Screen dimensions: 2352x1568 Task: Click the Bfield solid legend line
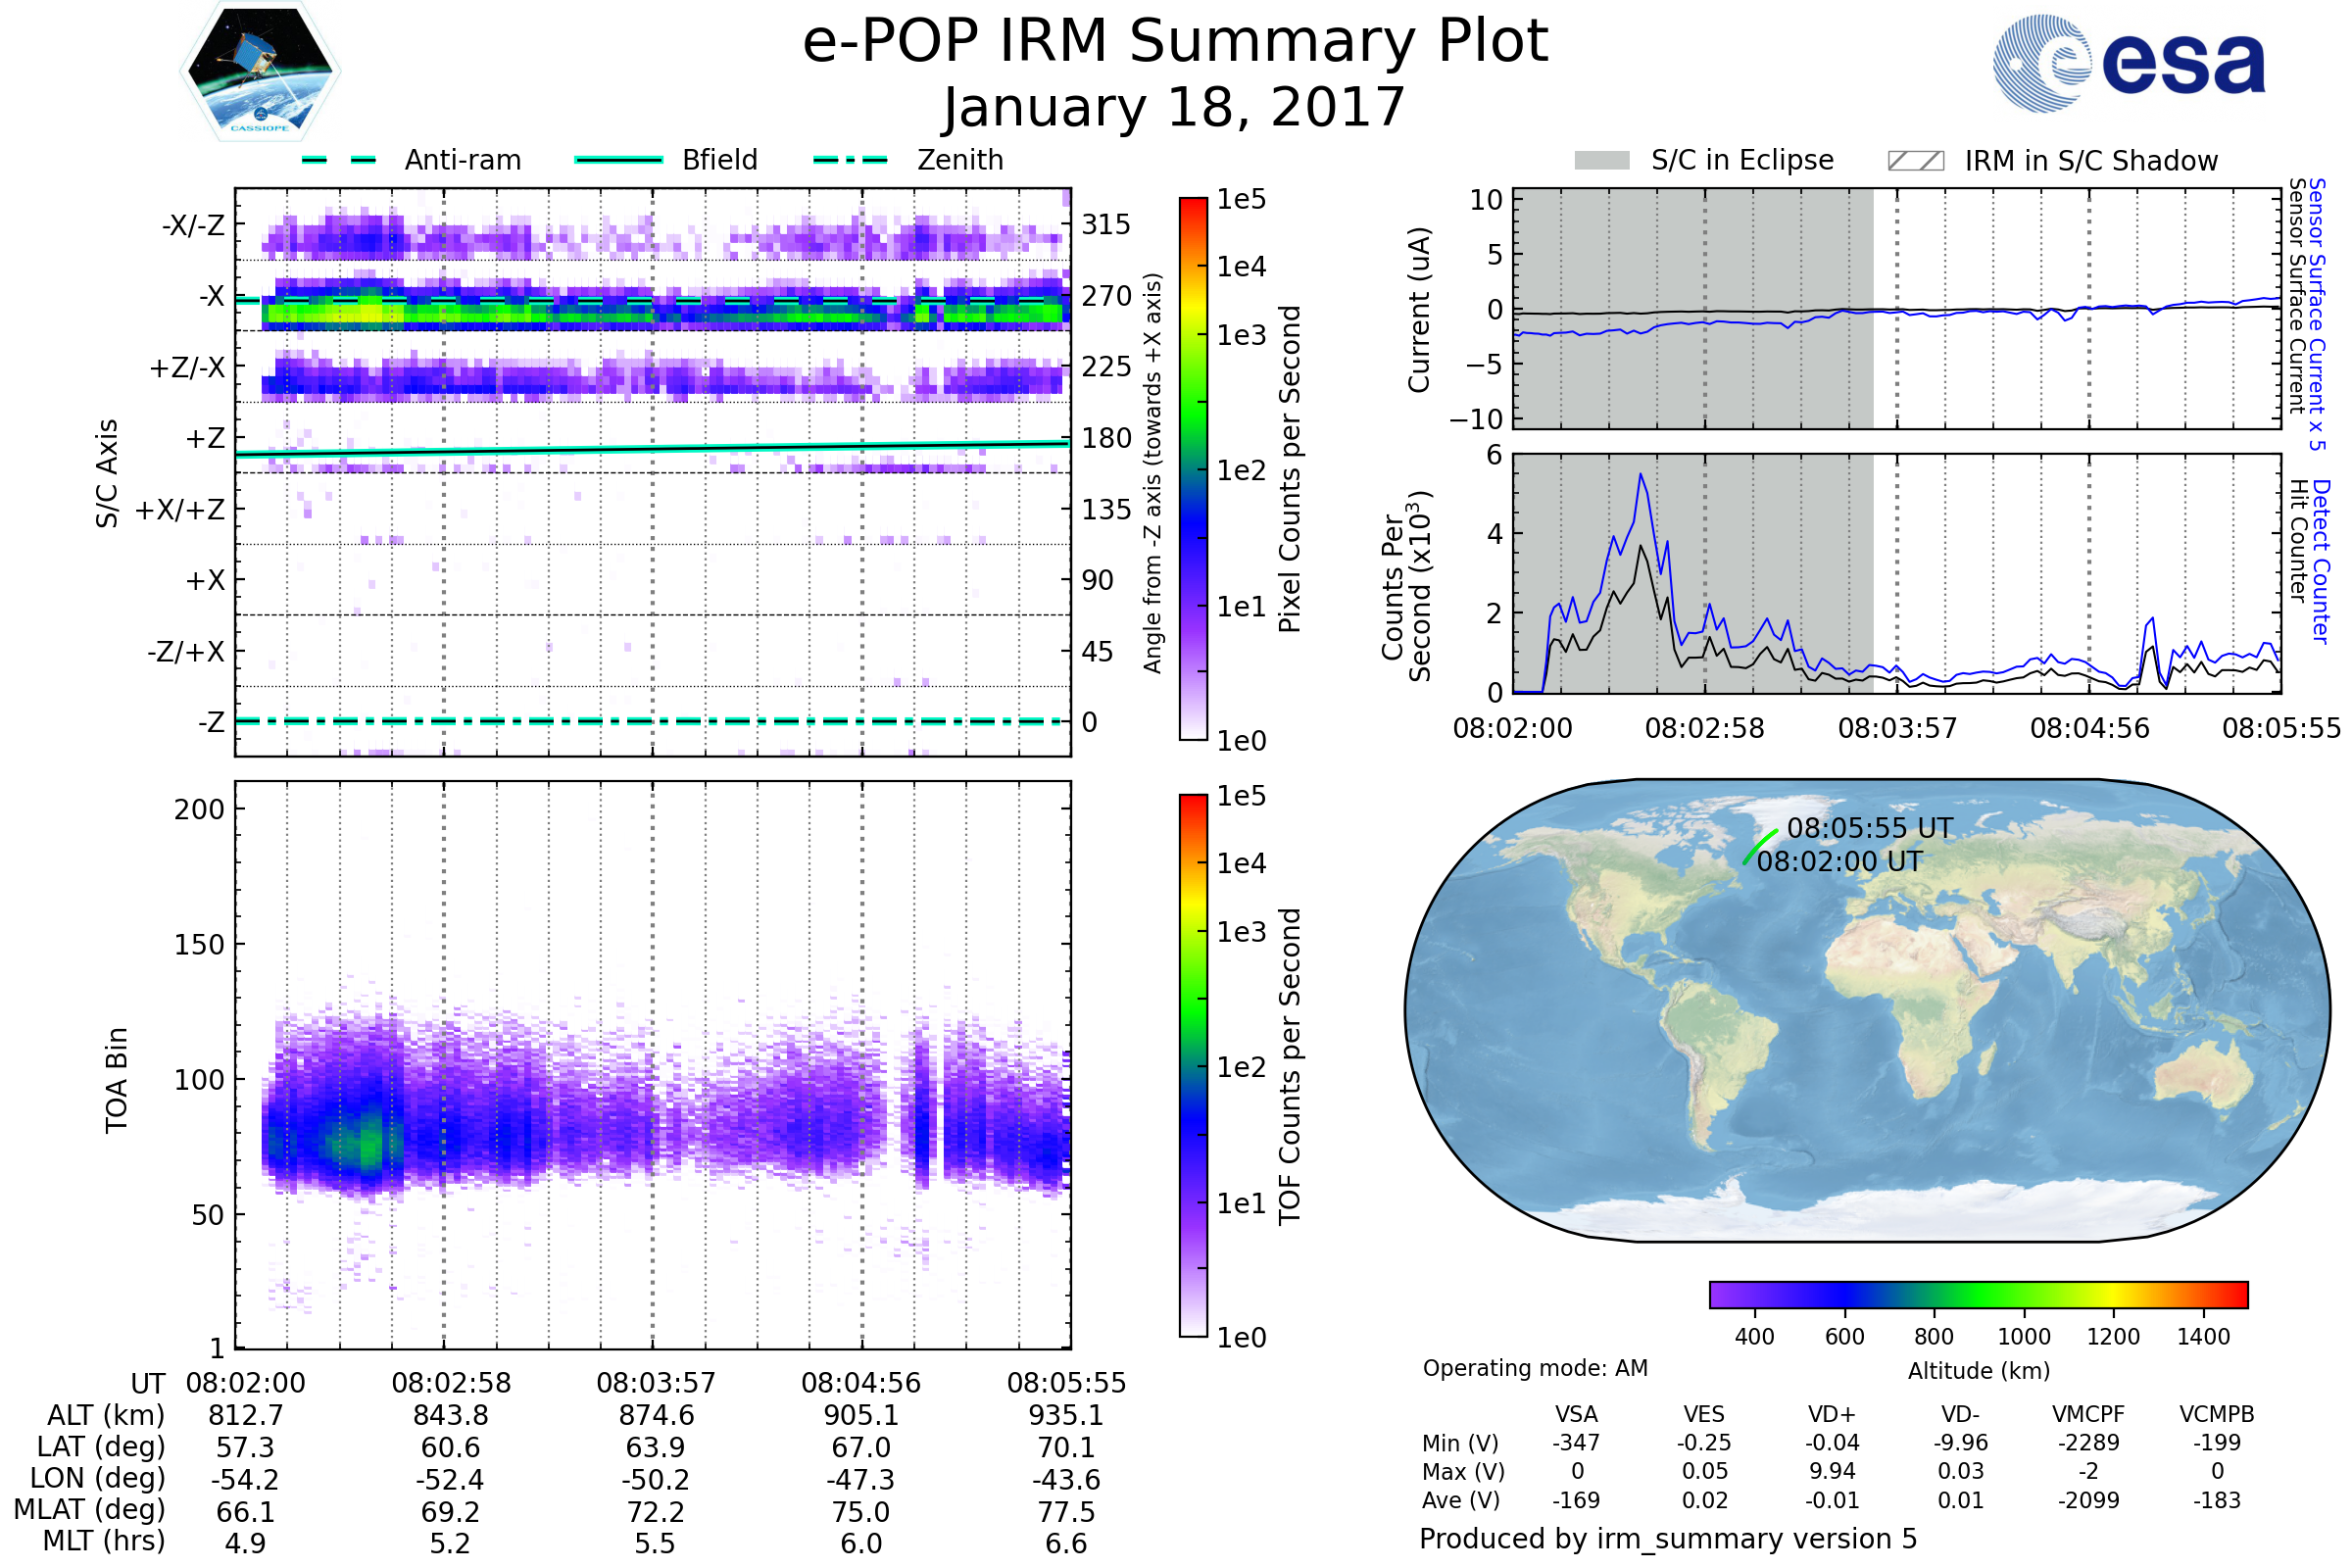(x=618, y=160)
